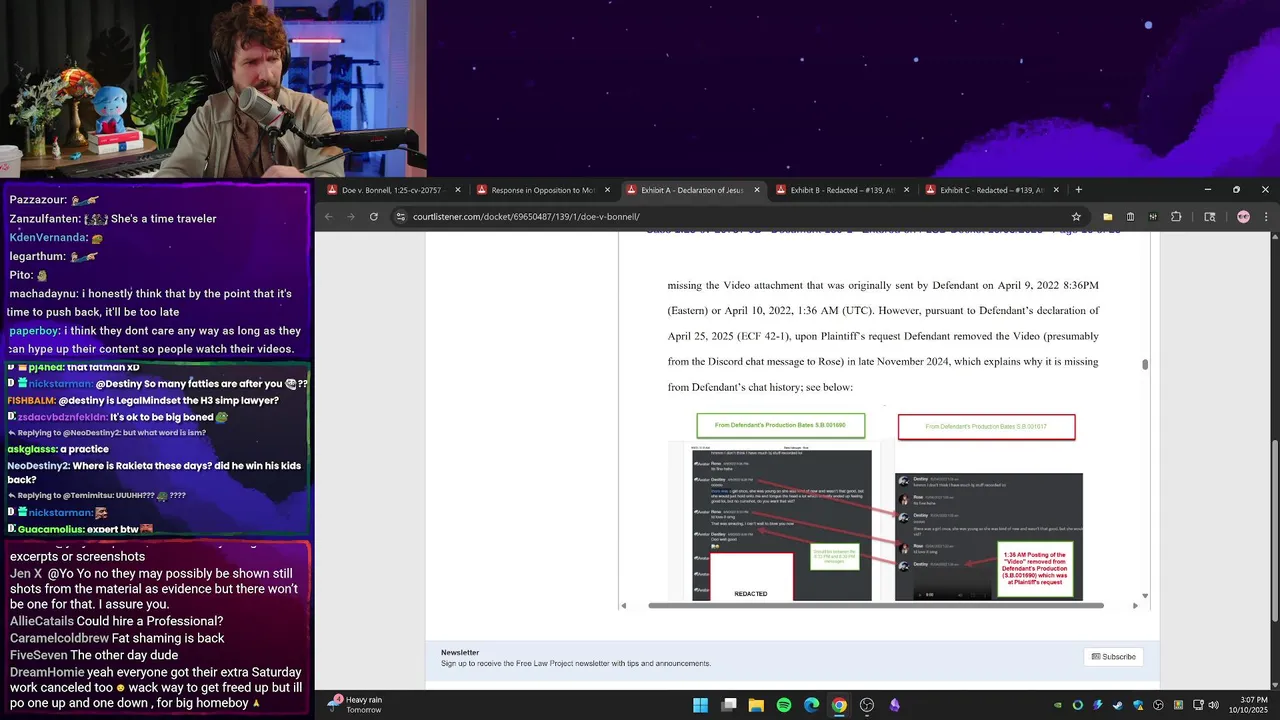Image resolution: width=1280 pixels, height=720 pixels.
Task: Open the Extensions puzzle-piece menu
Action: (x=1176, y=216)
